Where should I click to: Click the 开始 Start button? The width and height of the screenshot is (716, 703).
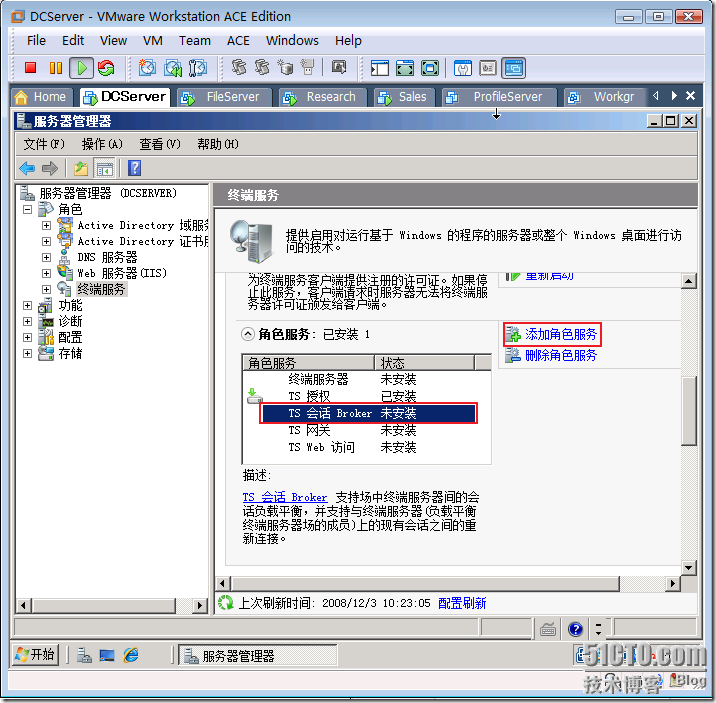coord(35,655)
